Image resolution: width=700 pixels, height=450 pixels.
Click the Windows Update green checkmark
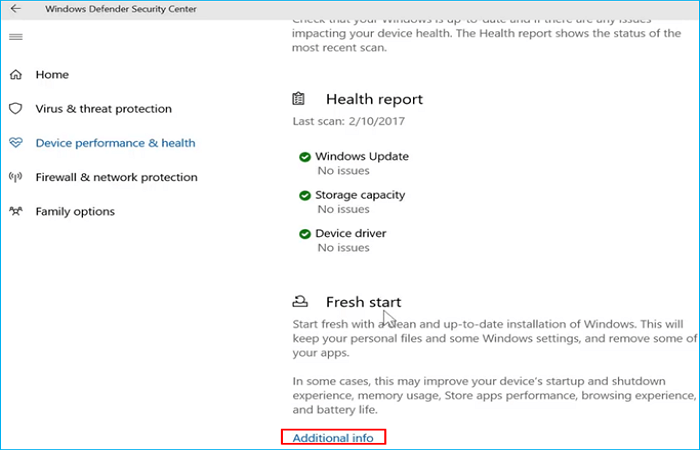click(x=304, y=157)
